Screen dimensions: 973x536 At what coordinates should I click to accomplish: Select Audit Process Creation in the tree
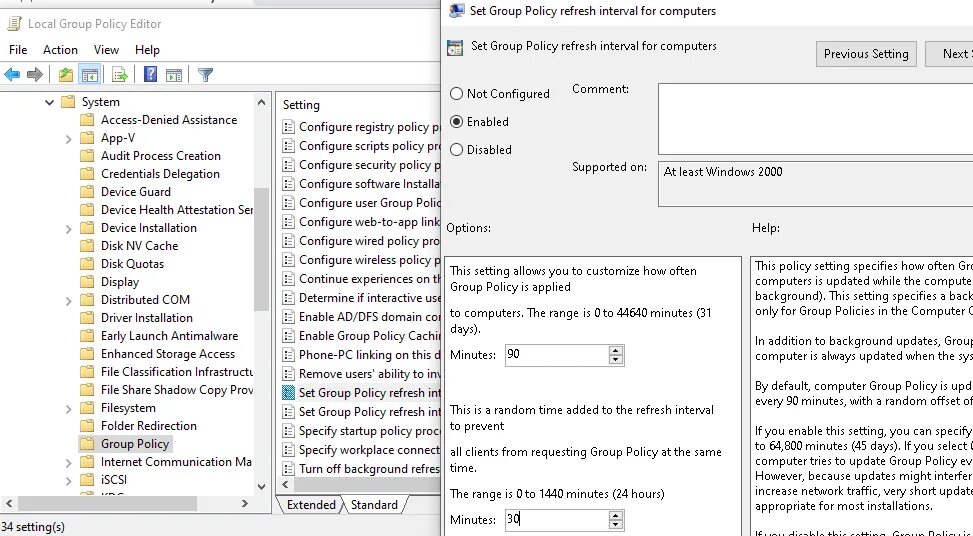point(161,156)
